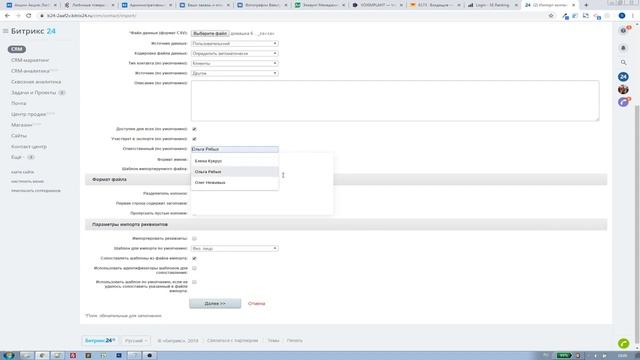Open the Bitrix24 logo home link
Image resolution: width=640 pixels, height=360 pixels.
click(33, 31)
